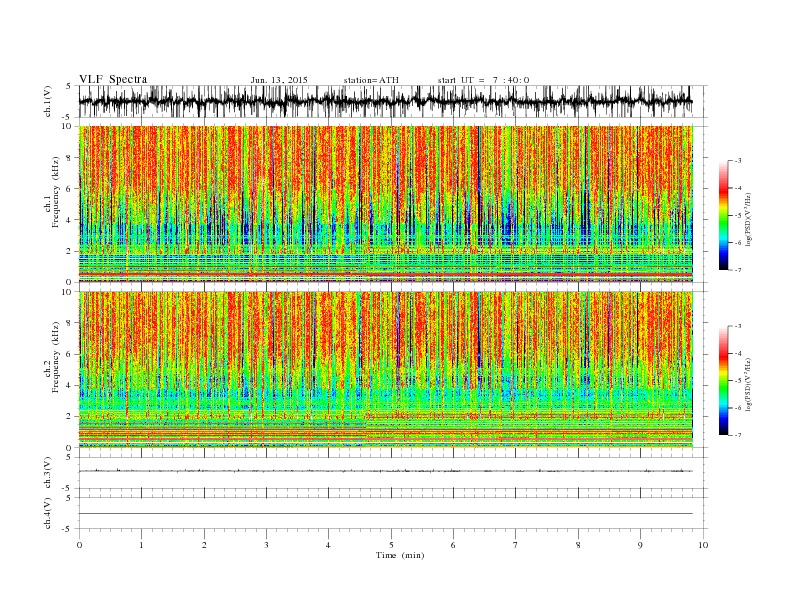Click the log(PSD) label beside the ch.1 color bar
792x612 pixels.
pyautogui.click(x=749, y=218)
